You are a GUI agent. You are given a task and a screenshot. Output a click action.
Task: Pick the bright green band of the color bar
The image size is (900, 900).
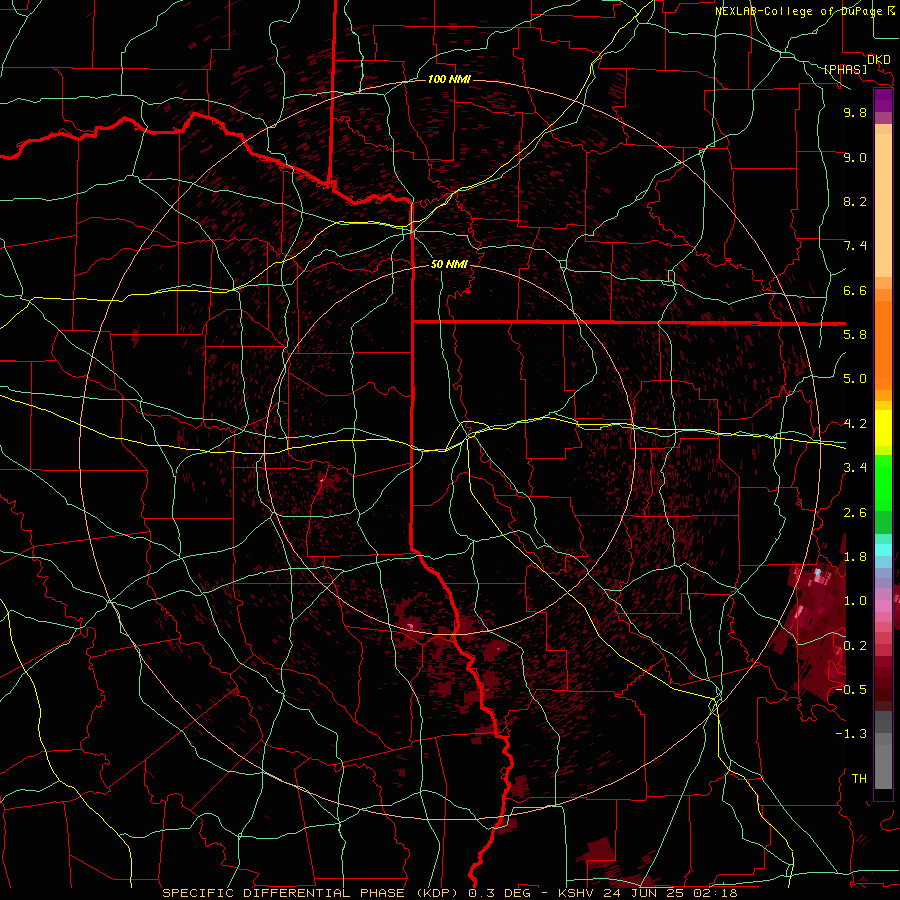(883, 483)
